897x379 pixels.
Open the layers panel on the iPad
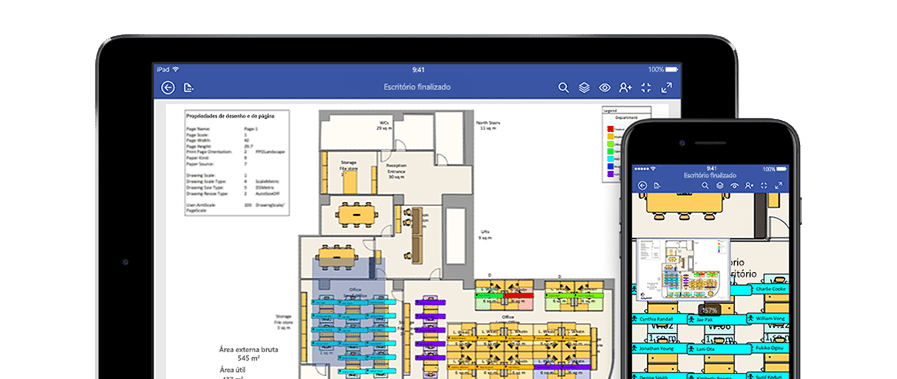pos(584,87)
